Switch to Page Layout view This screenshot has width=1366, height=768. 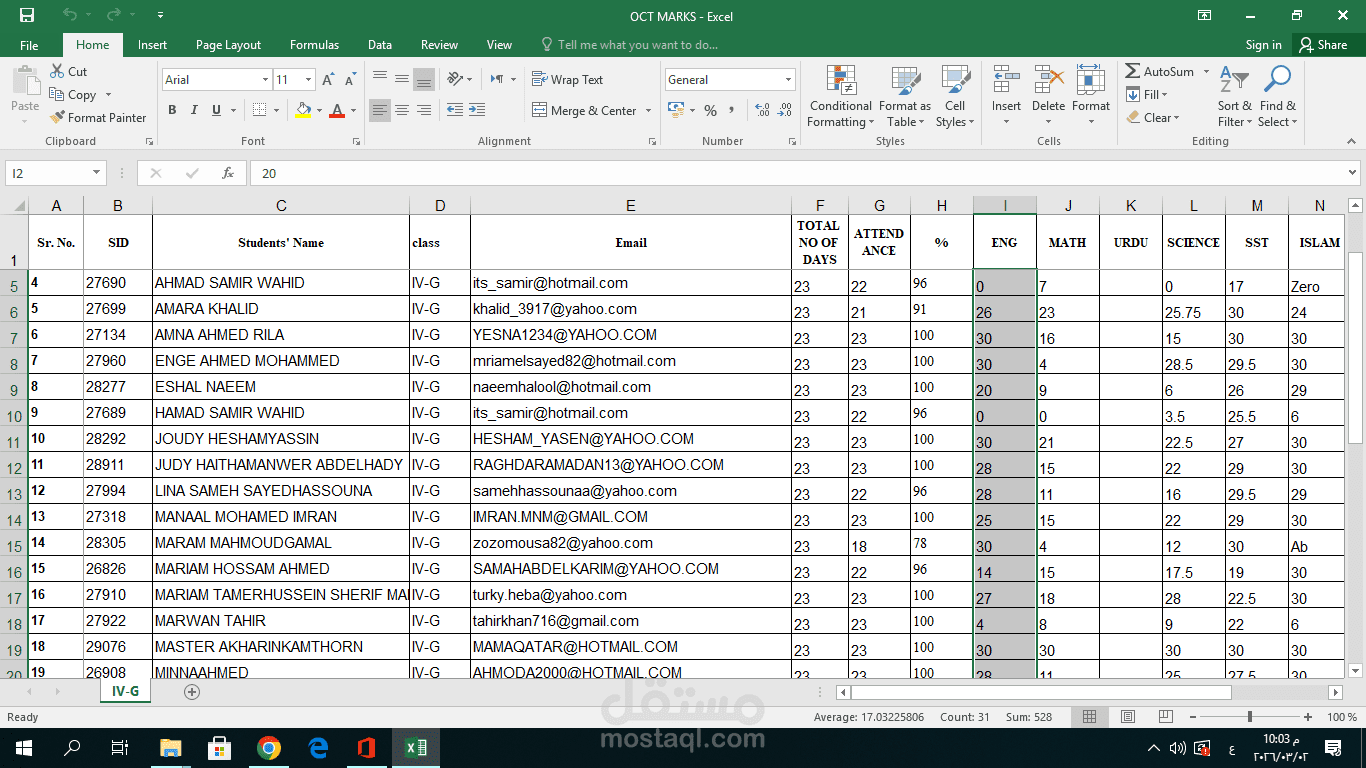pos(1127,717)
